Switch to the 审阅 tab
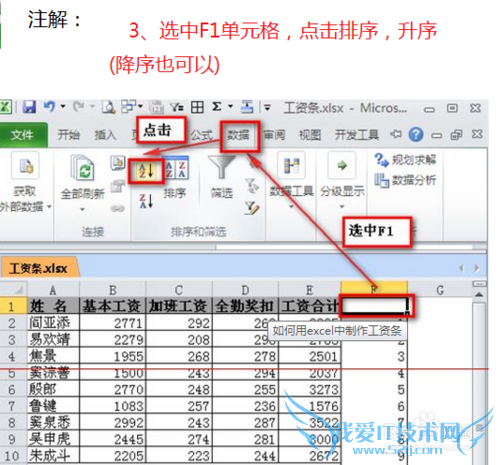Viewport: 500px width, 465px height. tap(275, 135)
